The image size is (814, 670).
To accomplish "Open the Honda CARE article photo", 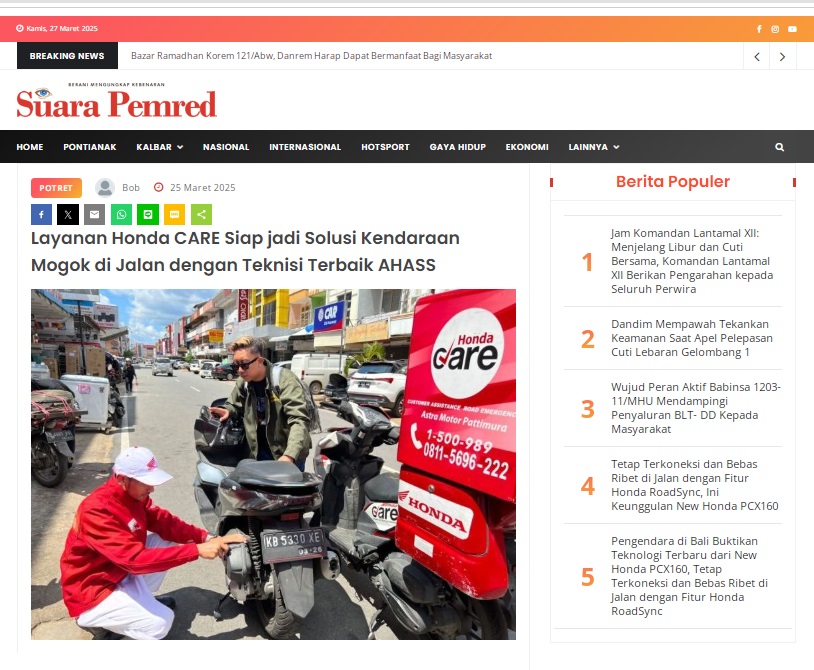I will (x=273, y=464).
